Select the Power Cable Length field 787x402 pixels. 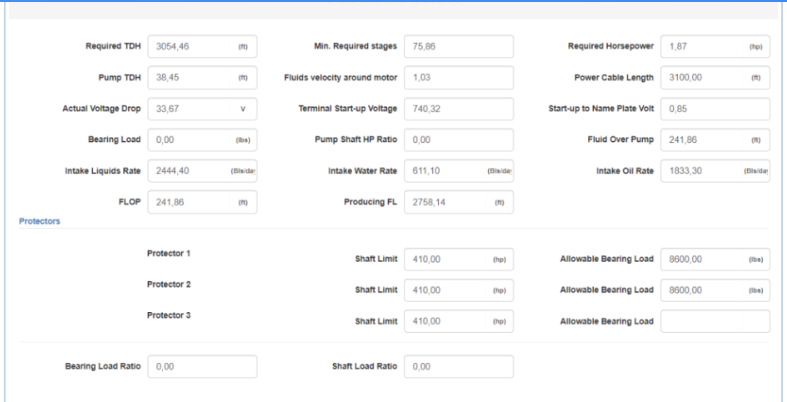715,78
